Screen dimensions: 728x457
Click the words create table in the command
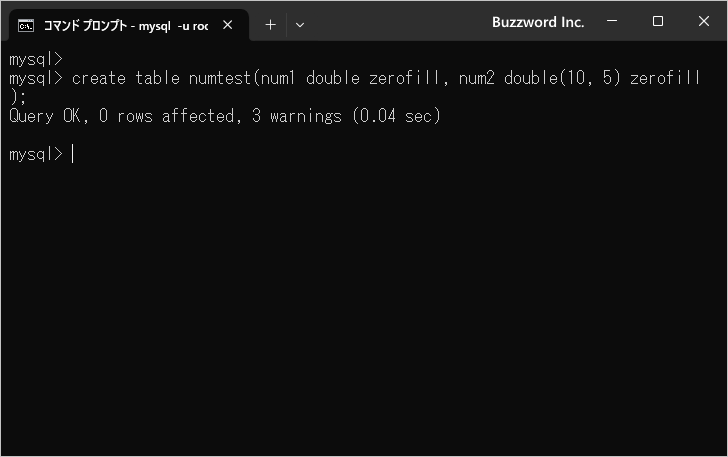(x=125, y=78)
